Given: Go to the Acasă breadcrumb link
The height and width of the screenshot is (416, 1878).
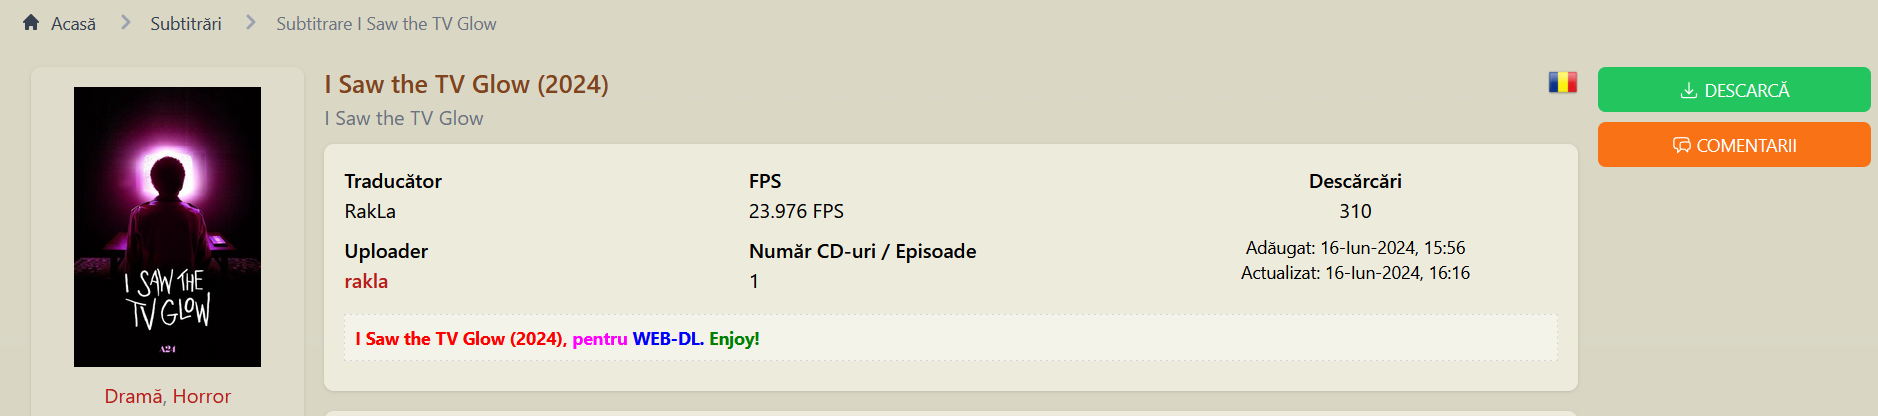Looking at the screenshot, I should click(73, 24).
